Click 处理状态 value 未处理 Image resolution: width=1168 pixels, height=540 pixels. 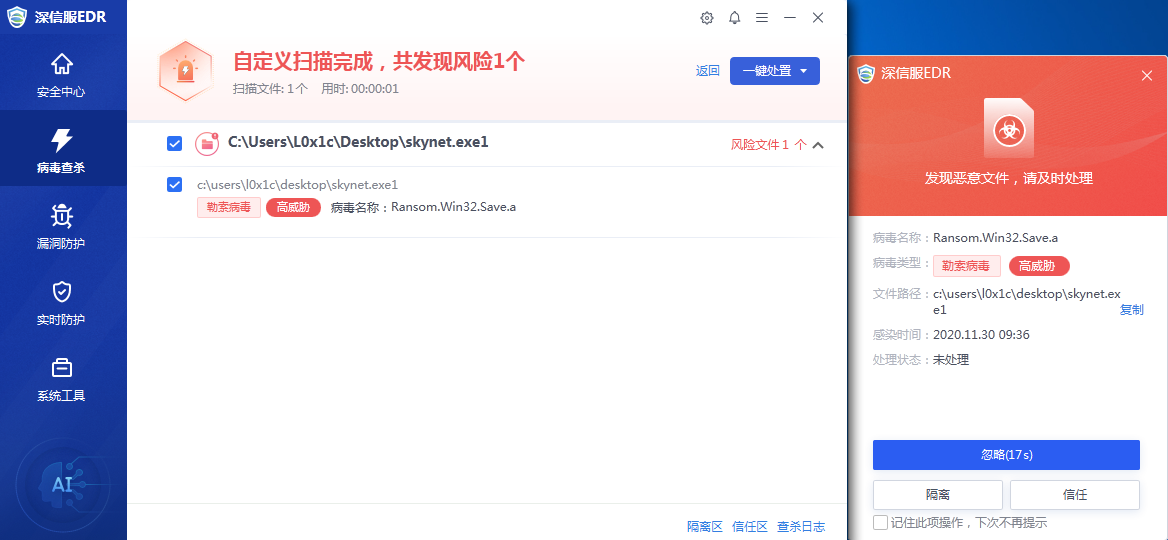coord(951,360)
